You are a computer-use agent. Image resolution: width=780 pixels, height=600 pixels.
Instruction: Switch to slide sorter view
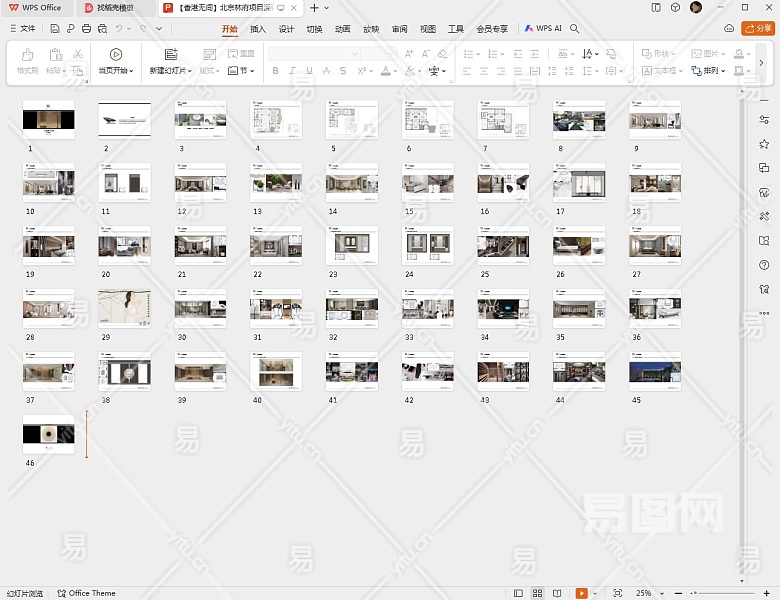tap(537, 593)
